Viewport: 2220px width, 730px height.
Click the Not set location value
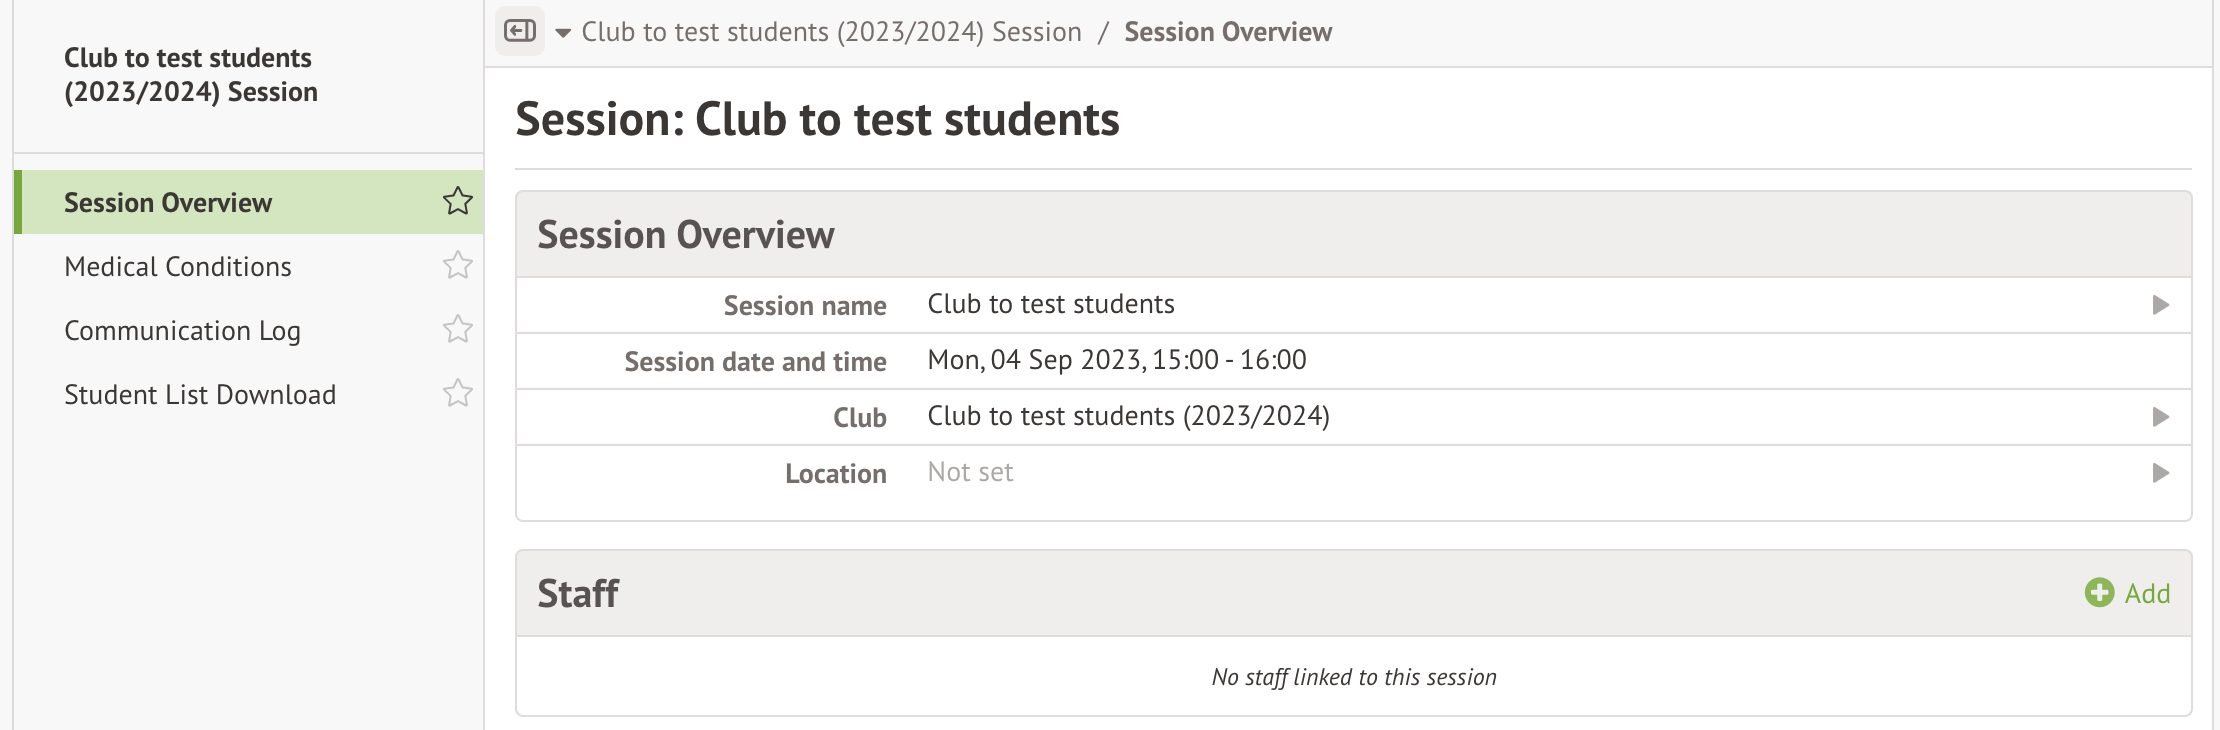(970, 472)
